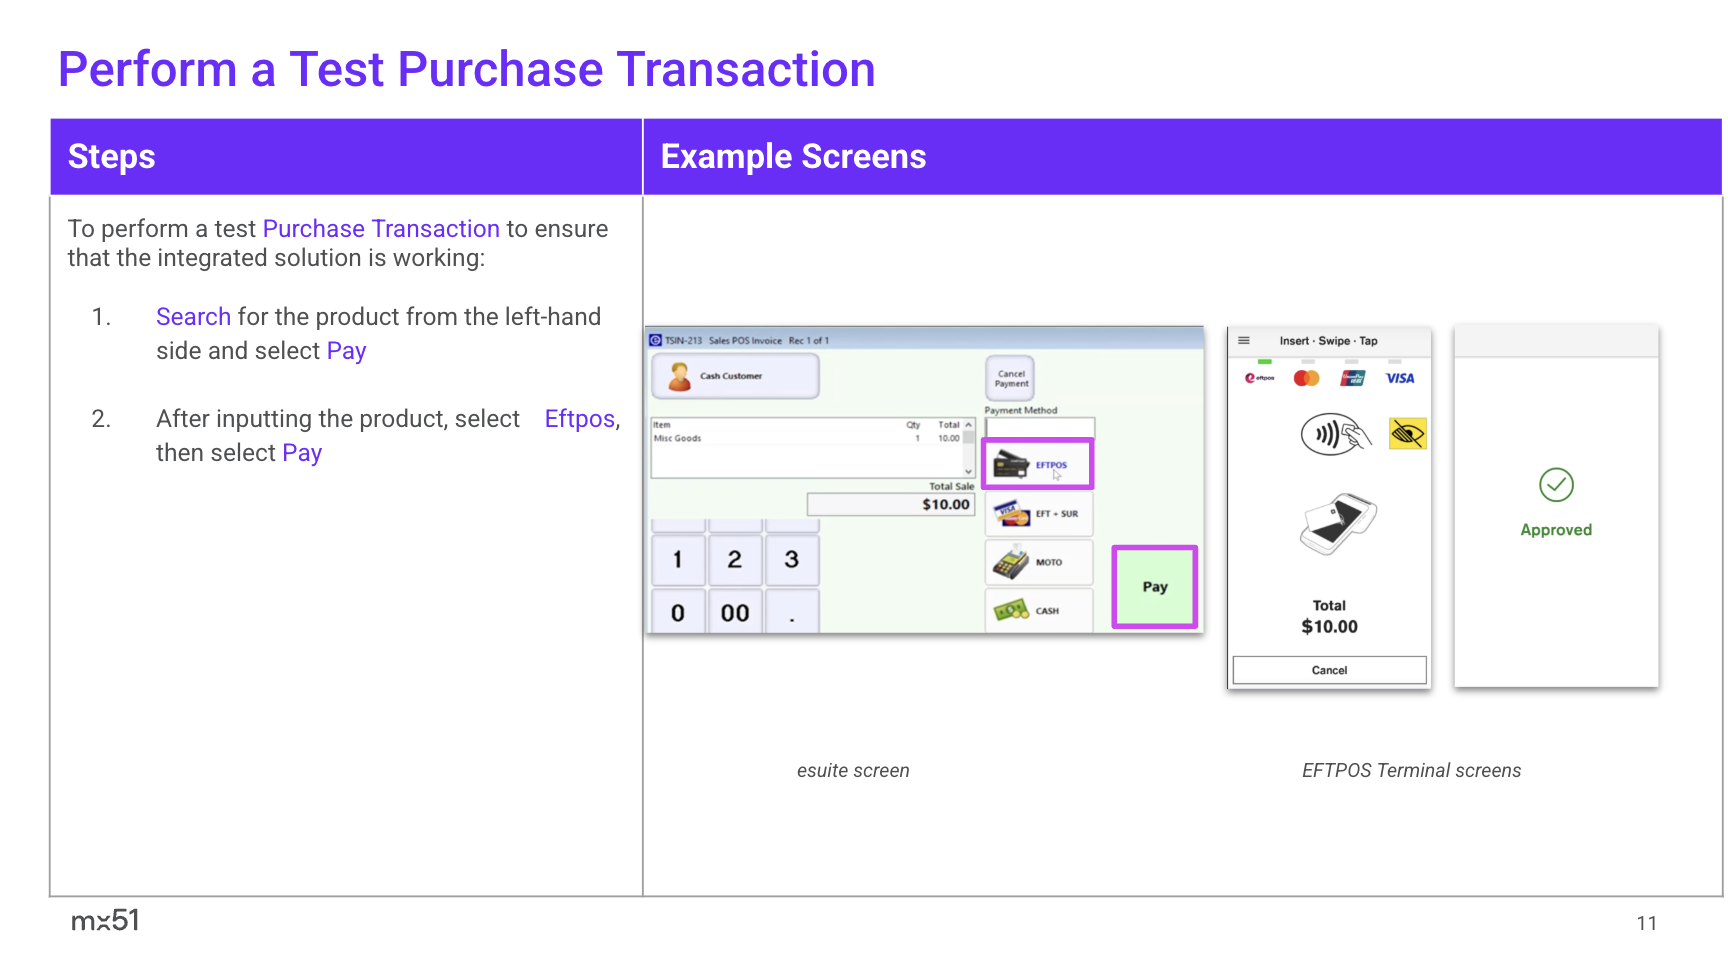Click the VISA logo on terminal
This screenshot has height=960, width=1728.
(1400, 378)
